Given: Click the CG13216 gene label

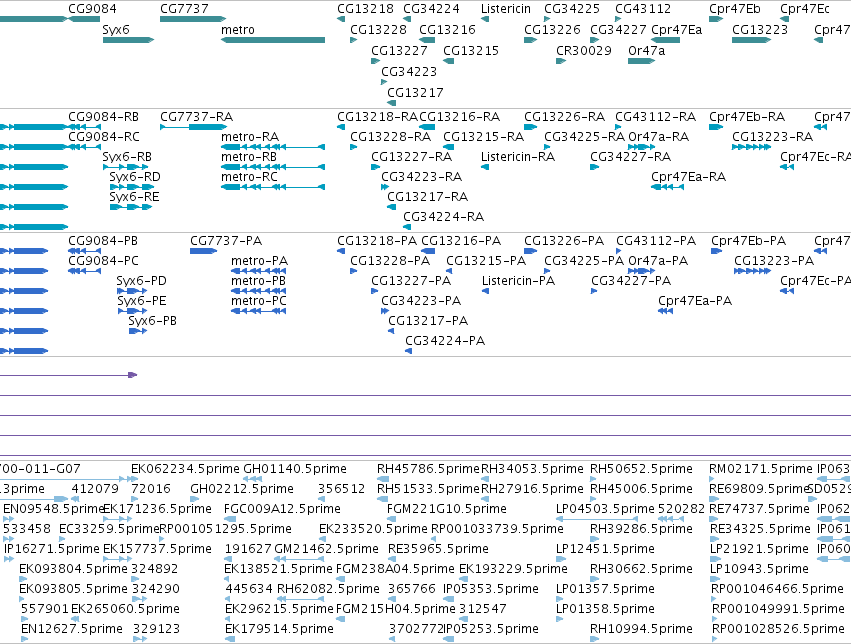Looking at the screenshot, I should (447, 30).
